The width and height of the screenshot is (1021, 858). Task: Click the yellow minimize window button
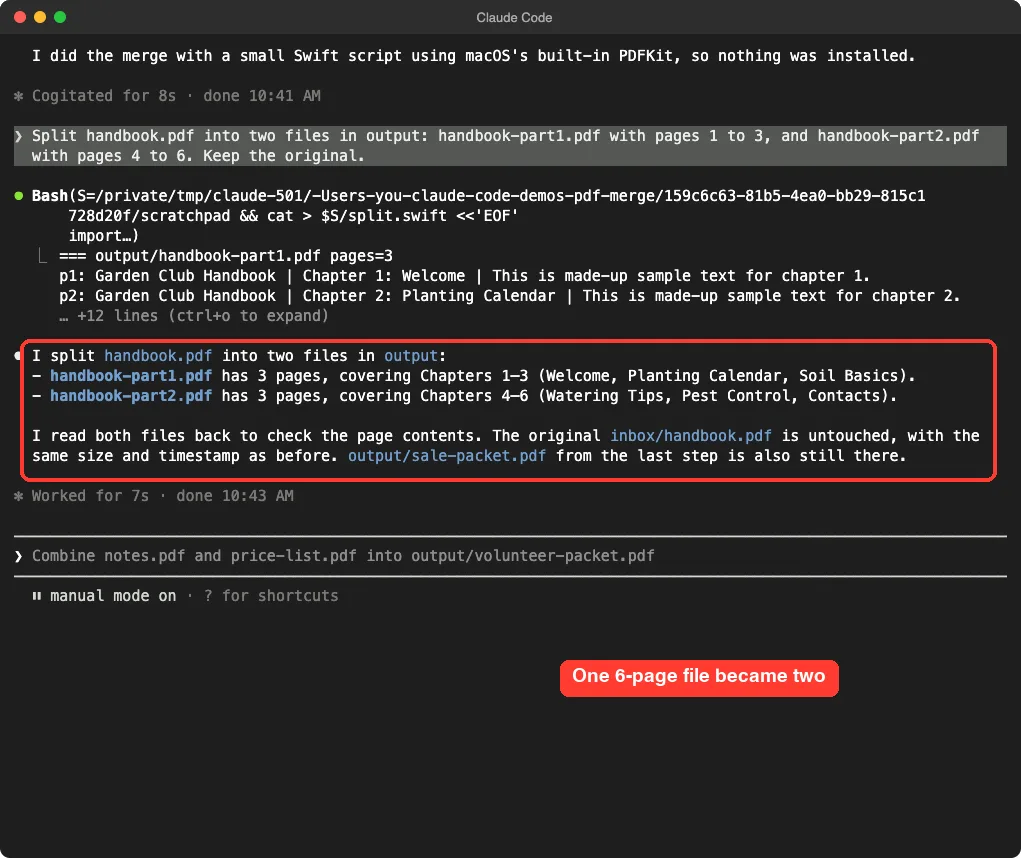[x=40, y=17]
